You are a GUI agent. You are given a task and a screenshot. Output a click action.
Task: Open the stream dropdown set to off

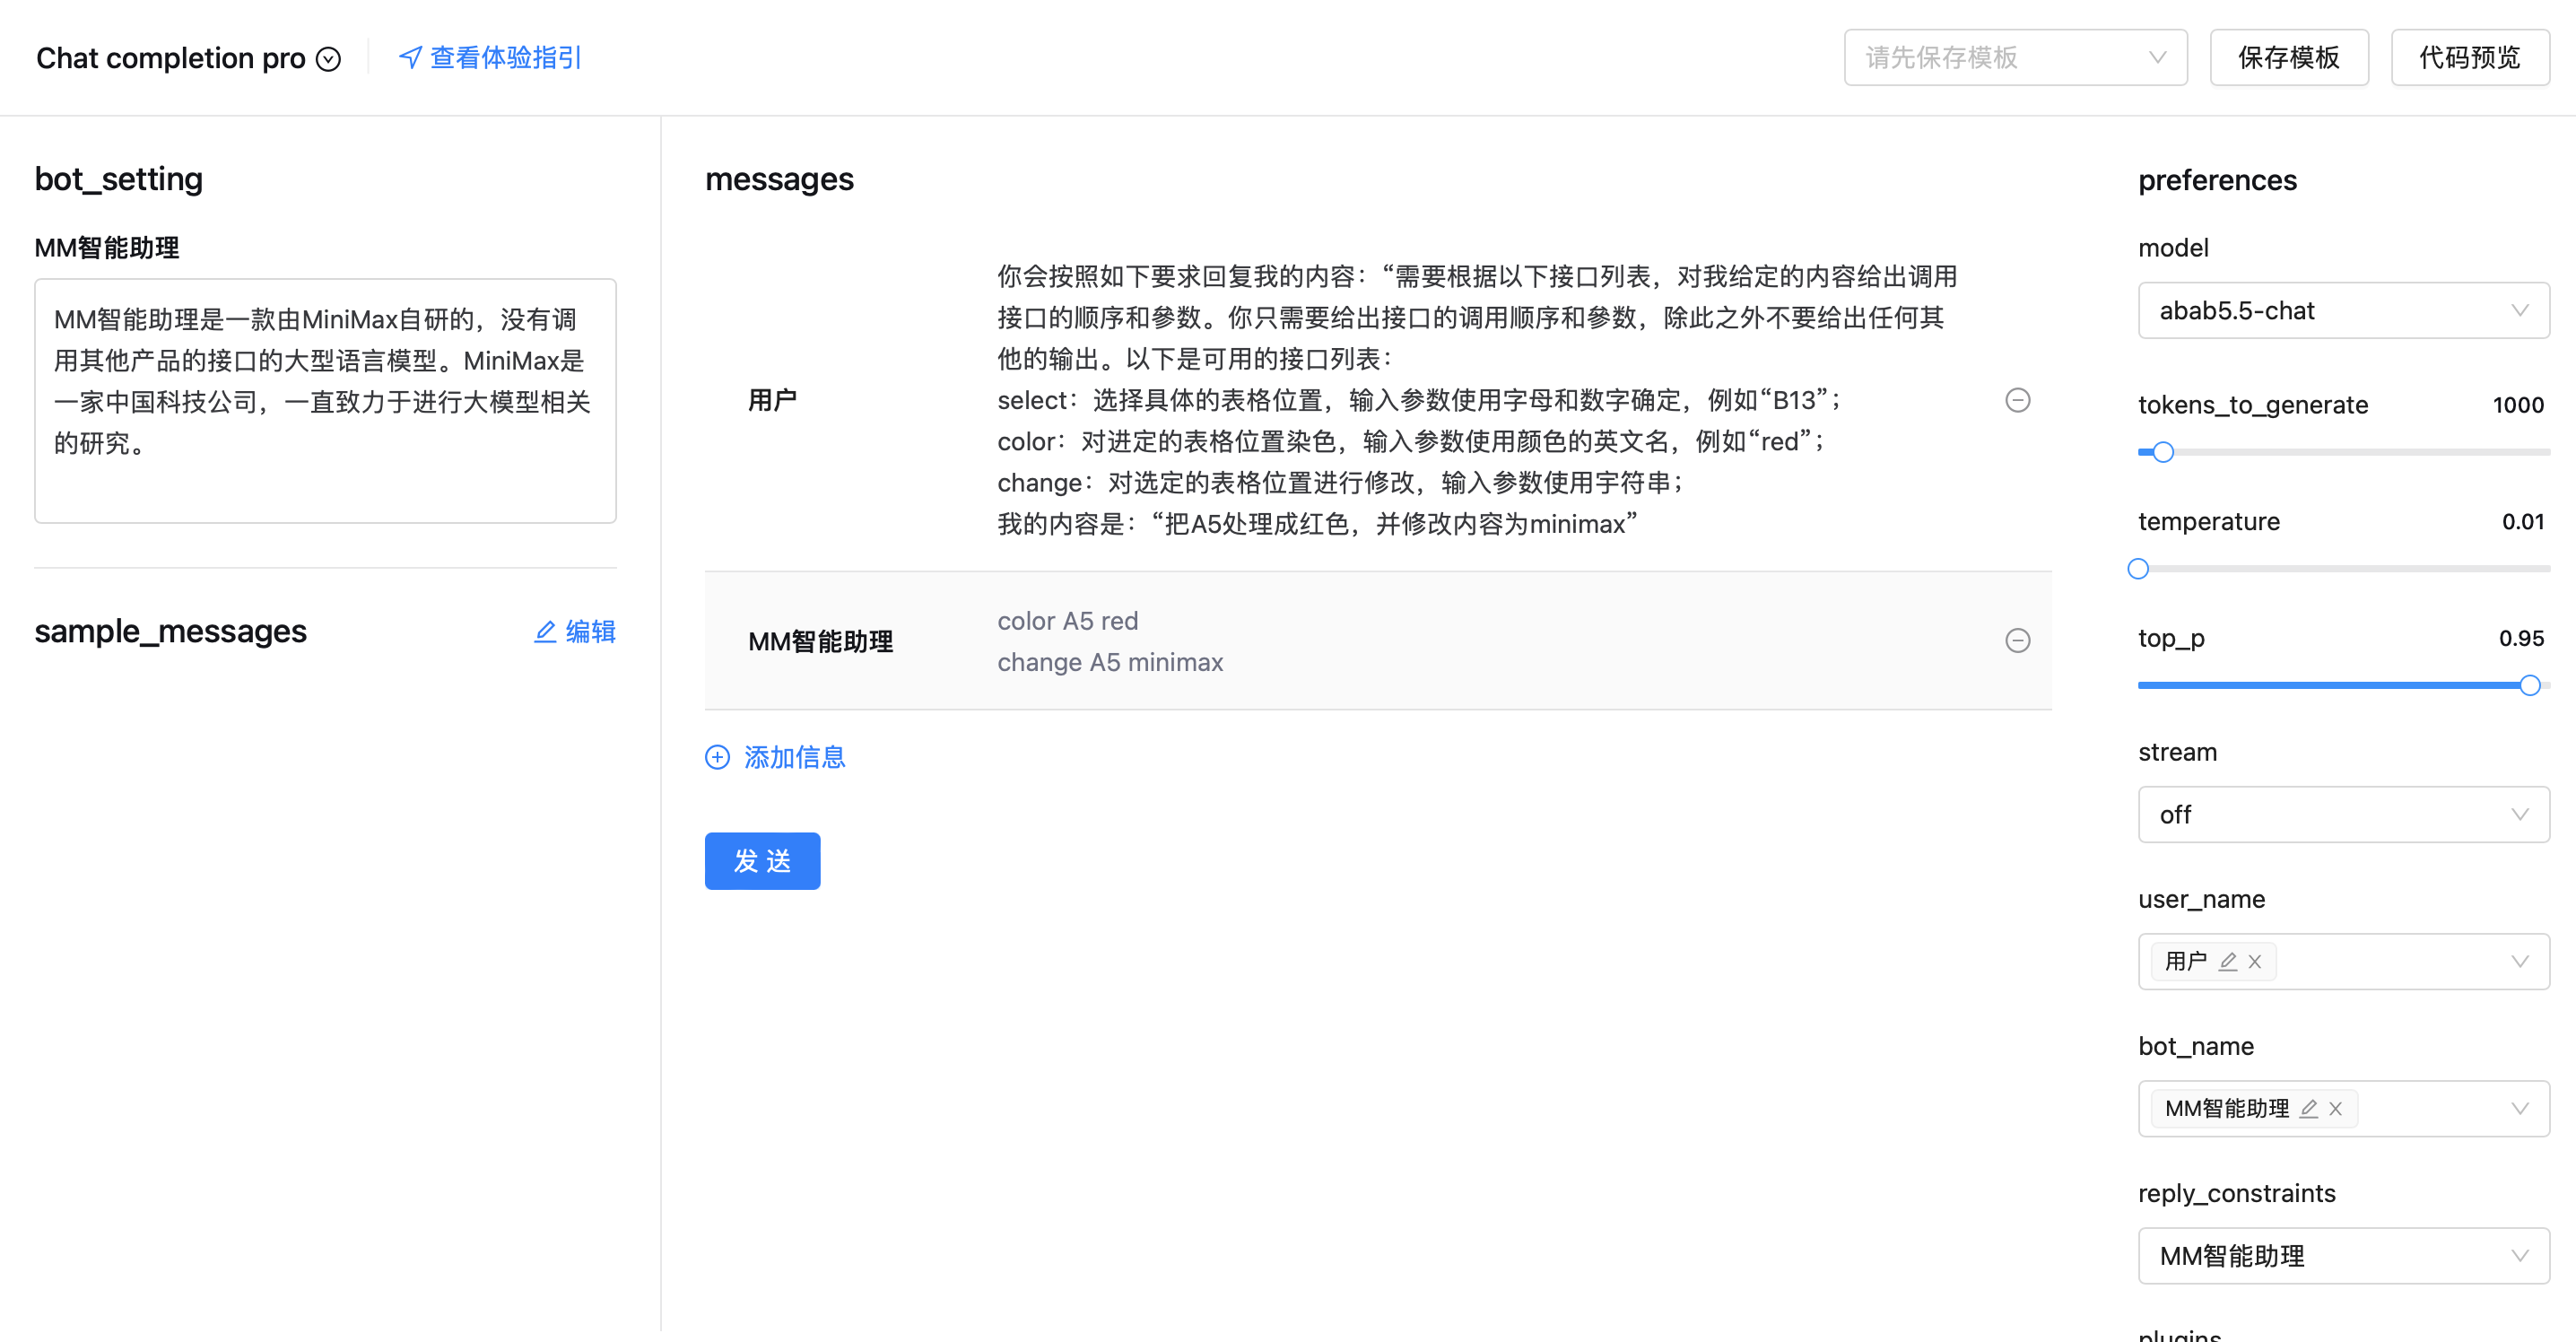click(2343, 815)
